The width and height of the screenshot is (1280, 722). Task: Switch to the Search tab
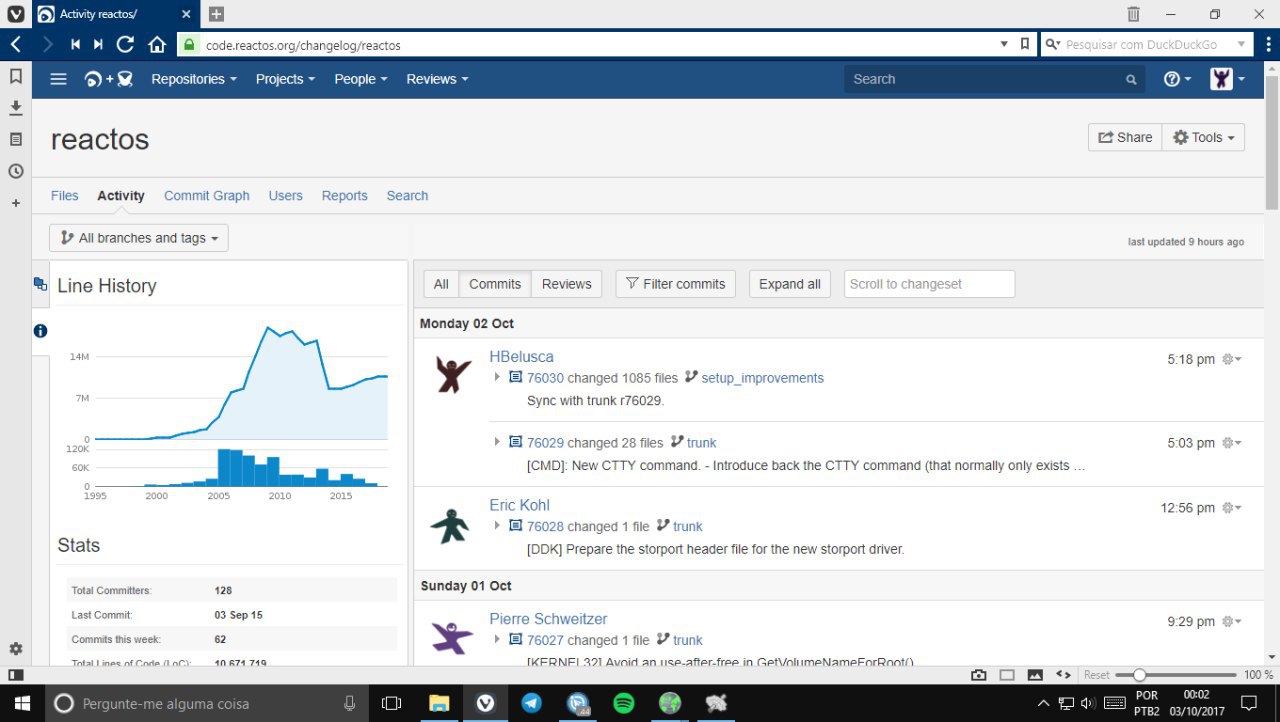pos(407,196)
